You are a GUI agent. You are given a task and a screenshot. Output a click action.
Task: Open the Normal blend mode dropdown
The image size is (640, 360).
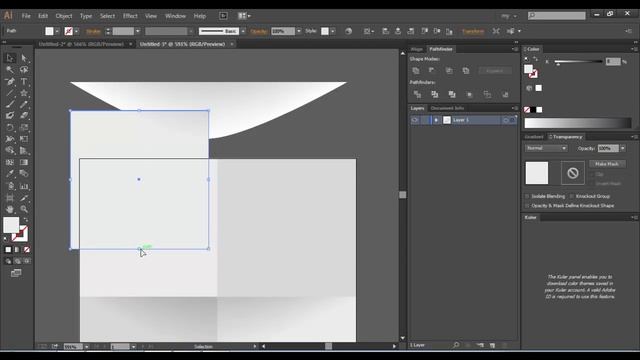point(546,148)
